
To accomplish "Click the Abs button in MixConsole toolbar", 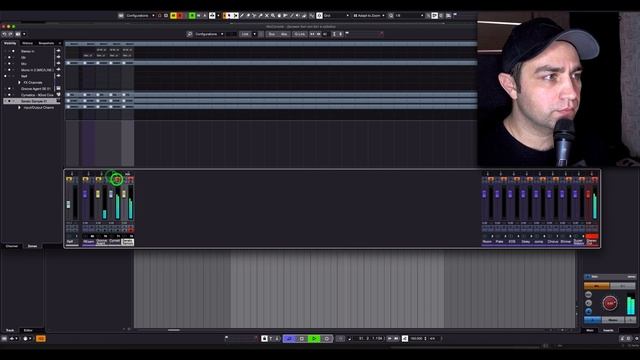I will 284,34.
